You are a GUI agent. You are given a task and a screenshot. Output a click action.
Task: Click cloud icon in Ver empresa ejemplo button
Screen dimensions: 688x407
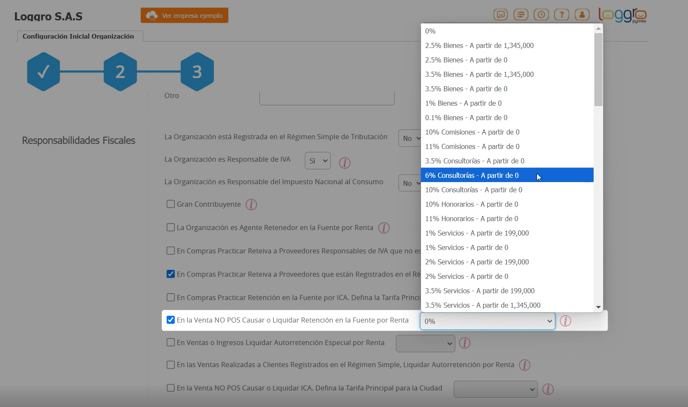(152, 15)
